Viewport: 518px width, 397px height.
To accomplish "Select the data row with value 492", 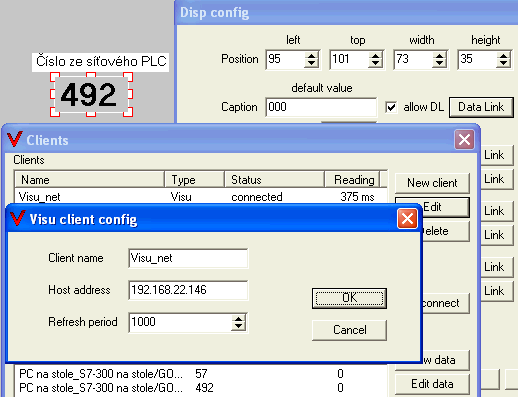I will (x=201, y=388).
